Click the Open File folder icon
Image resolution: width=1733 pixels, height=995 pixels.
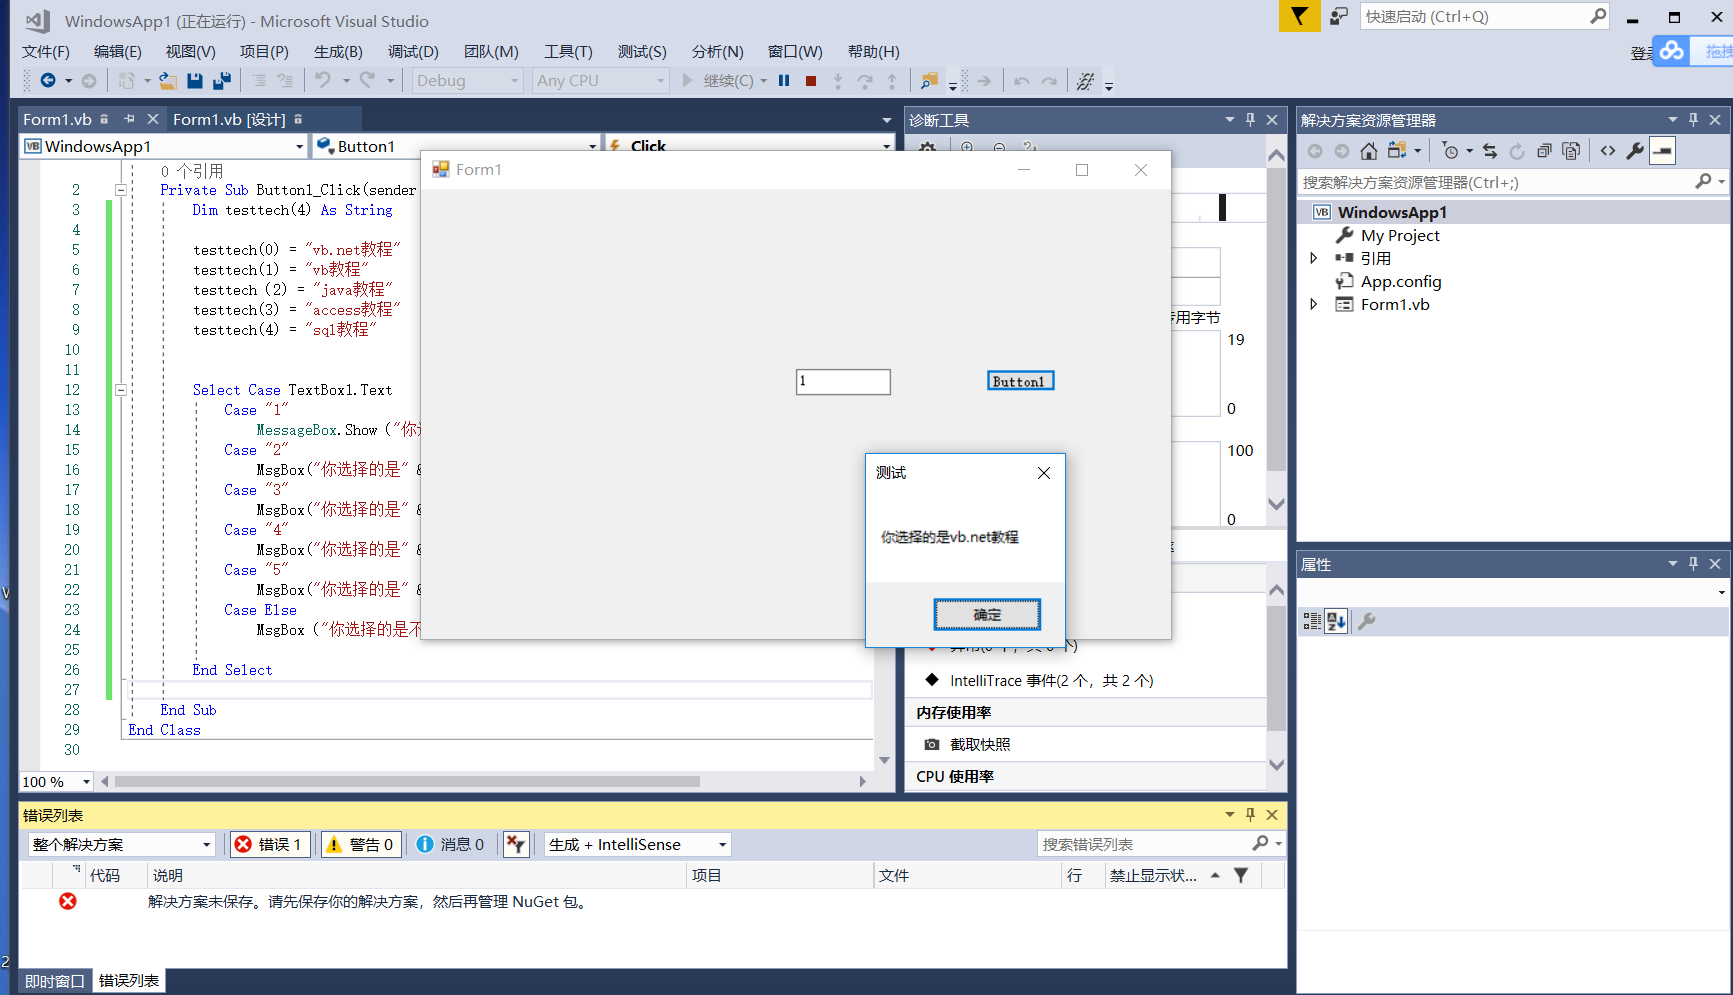tap(168, 81)
